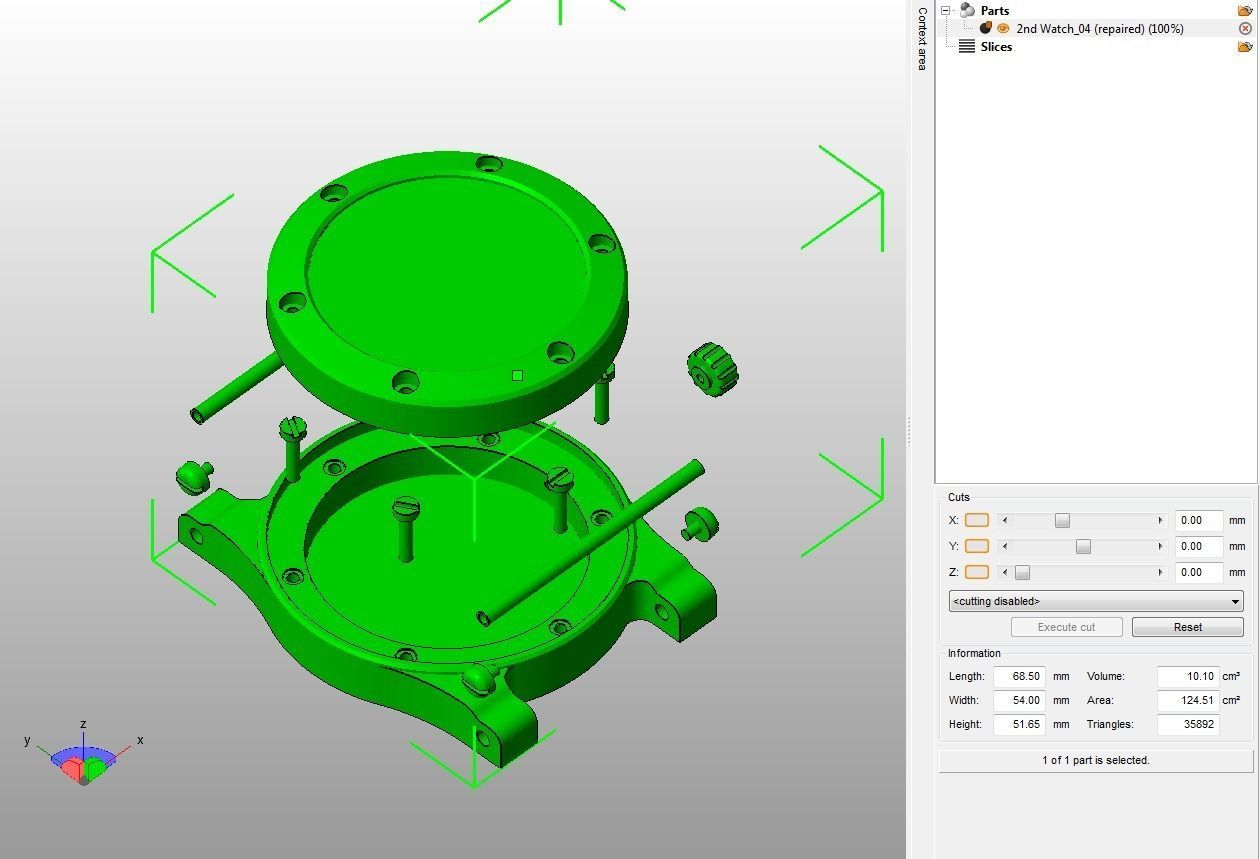
Task: Click the long strap pin over the case
Action: (x=590, y=541)
